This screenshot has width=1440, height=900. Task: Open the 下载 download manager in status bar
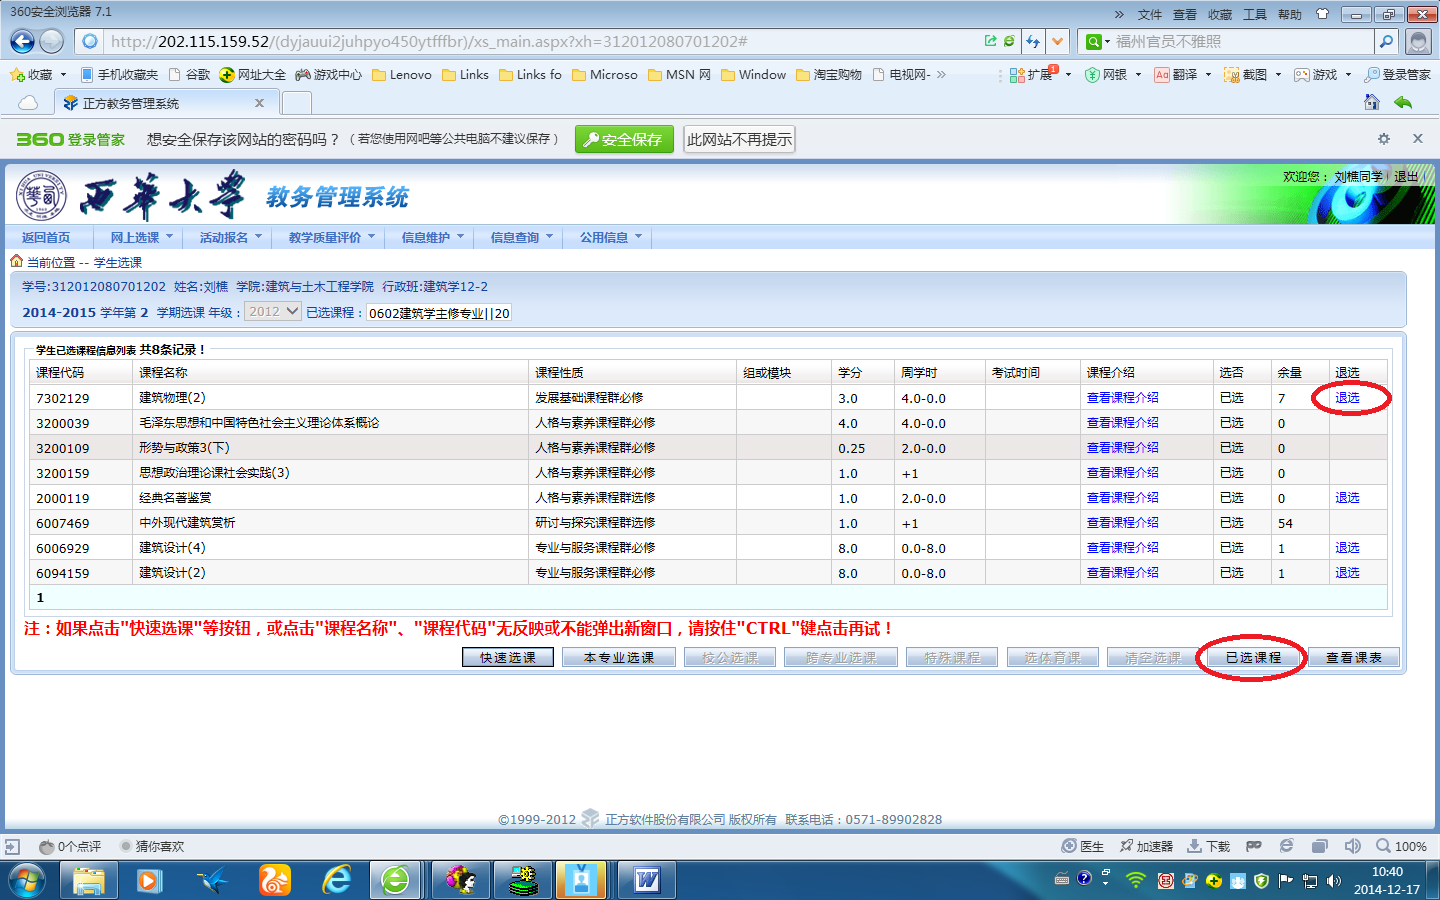click(x=1208, y=846)
